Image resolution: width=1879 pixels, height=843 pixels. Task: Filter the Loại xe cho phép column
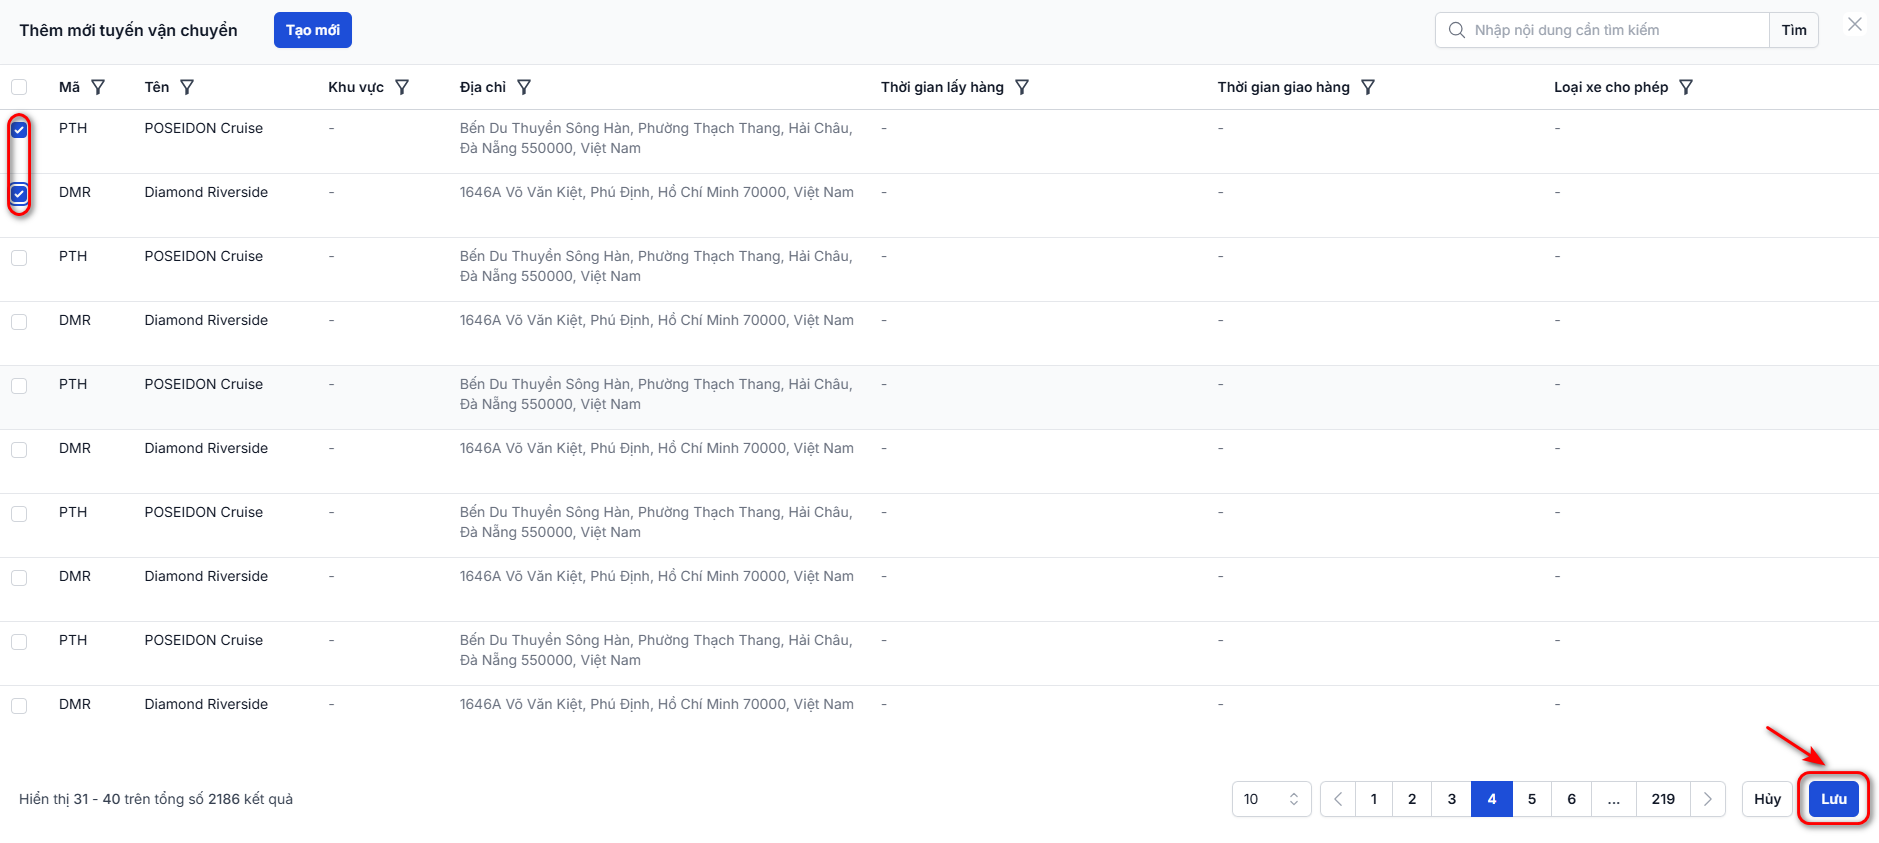(x=1686, y=87)
